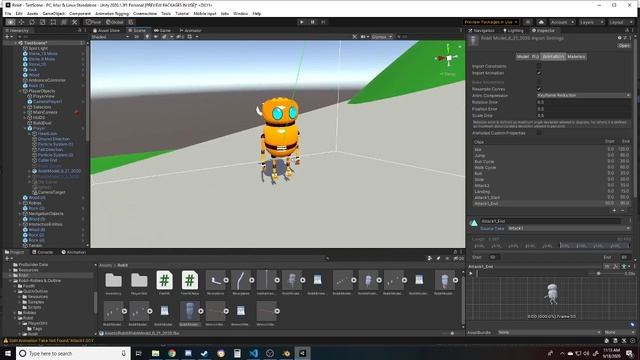Uncheck the Import Animation checkbox
The height and width of the screenshot is (360, 640).
click(x=539, y=73)
